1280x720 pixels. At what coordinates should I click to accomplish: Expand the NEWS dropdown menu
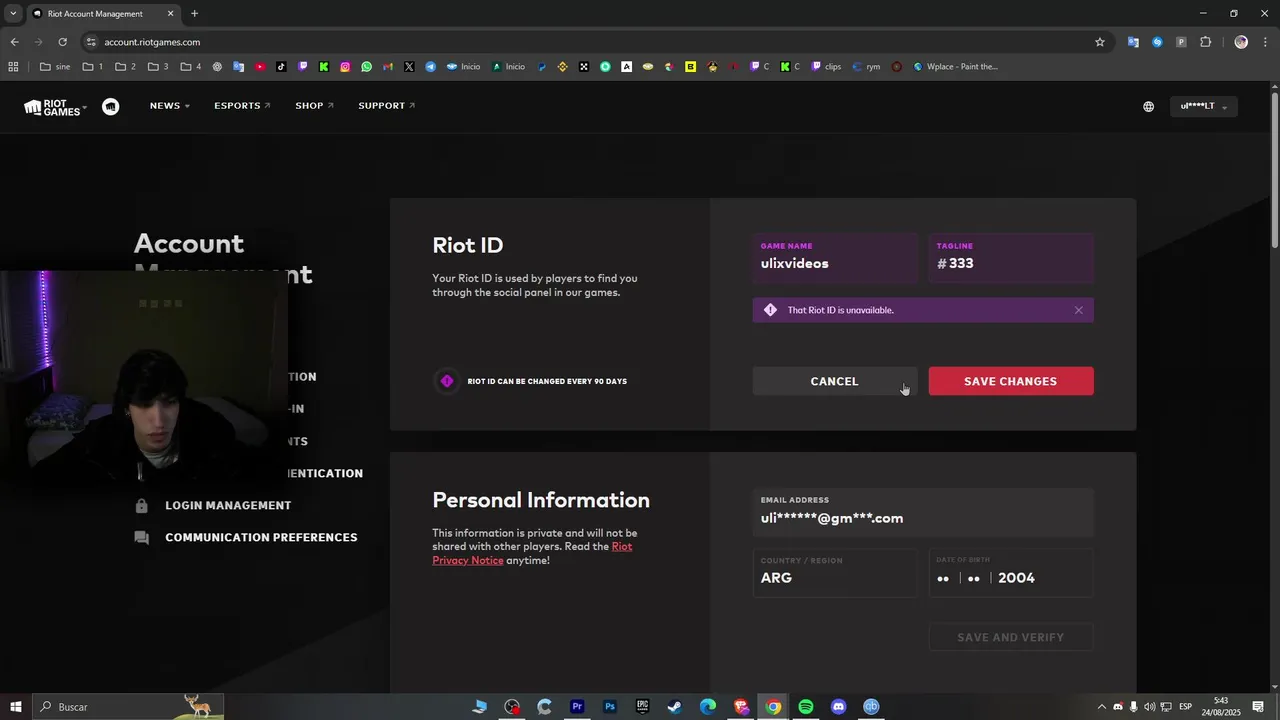169,106
